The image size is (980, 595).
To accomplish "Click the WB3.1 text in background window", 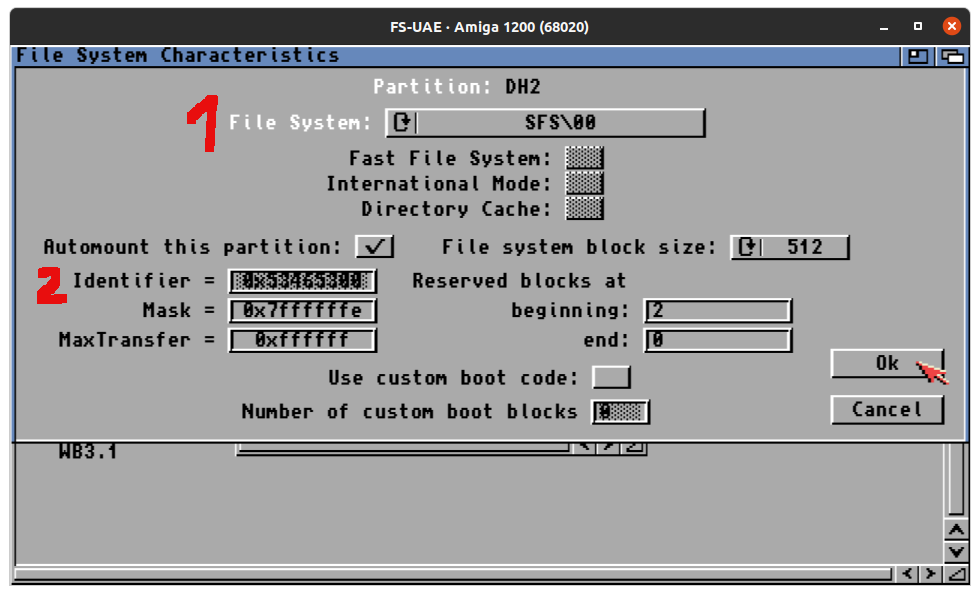I will coord(88,451).
